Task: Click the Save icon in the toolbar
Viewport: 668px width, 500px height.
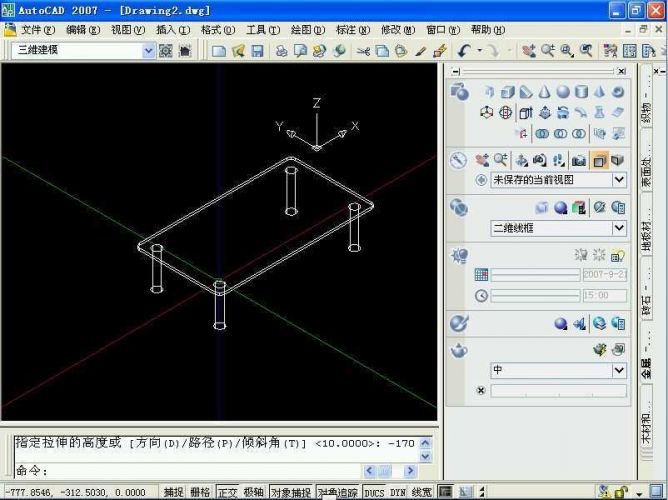Action: click(x=257, y=50)
